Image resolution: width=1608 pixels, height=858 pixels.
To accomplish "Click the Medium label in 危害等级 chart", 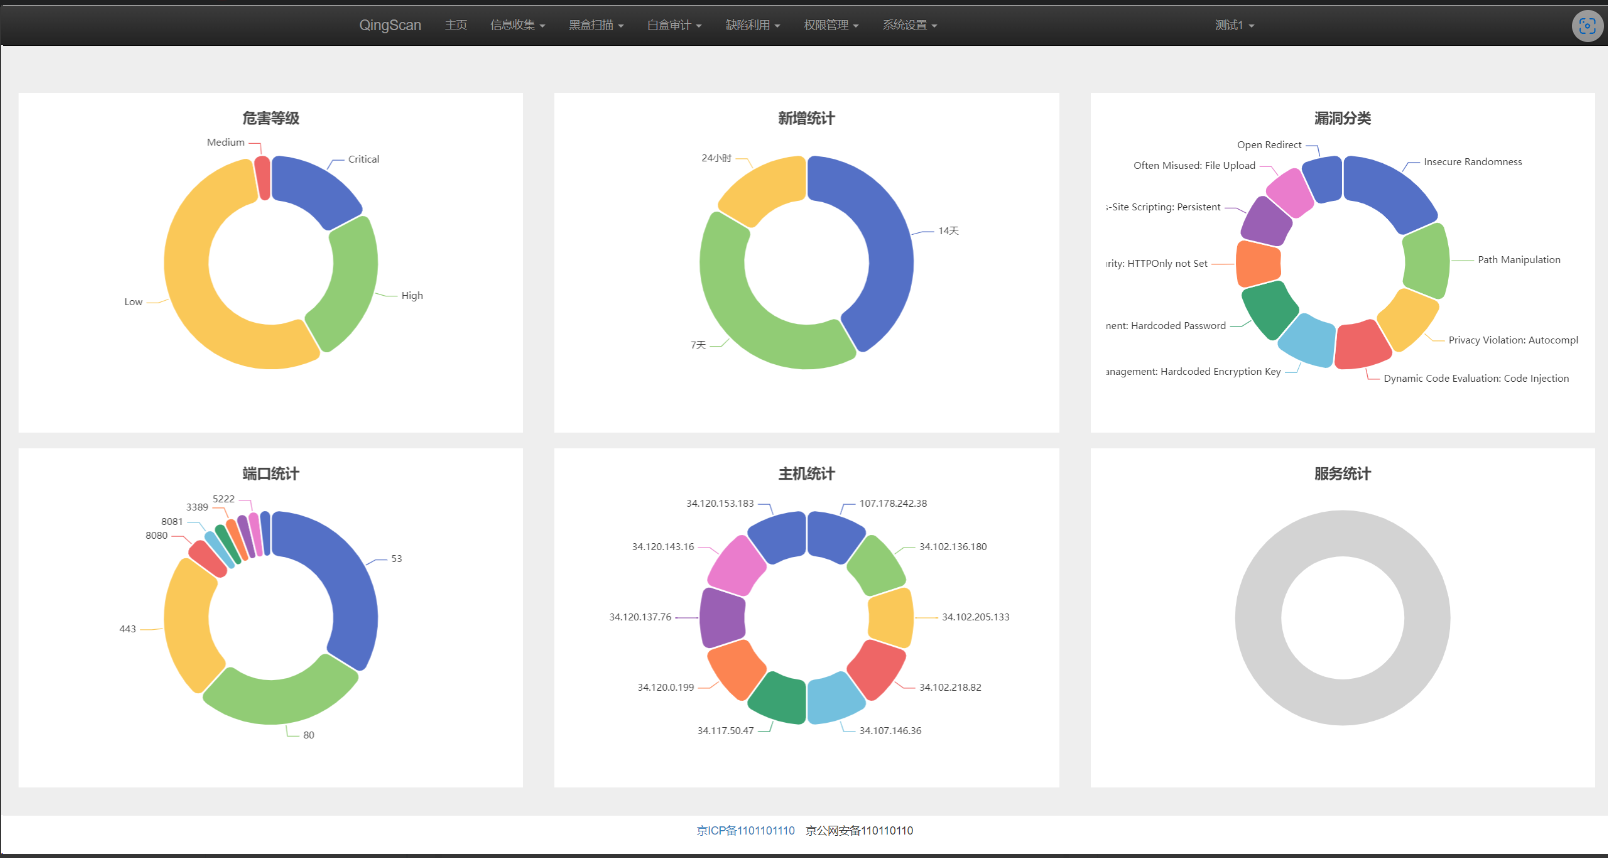I will [x=226, y=142].
